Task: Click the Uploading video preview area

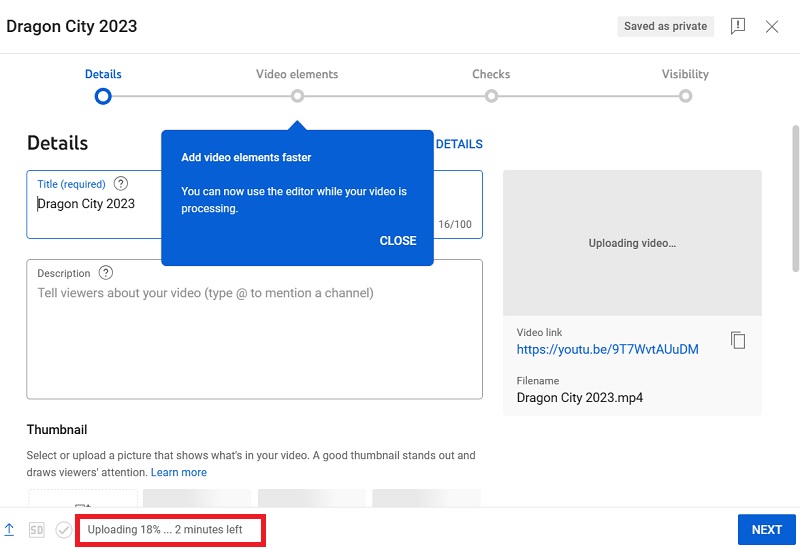Action: coord(632,243)
